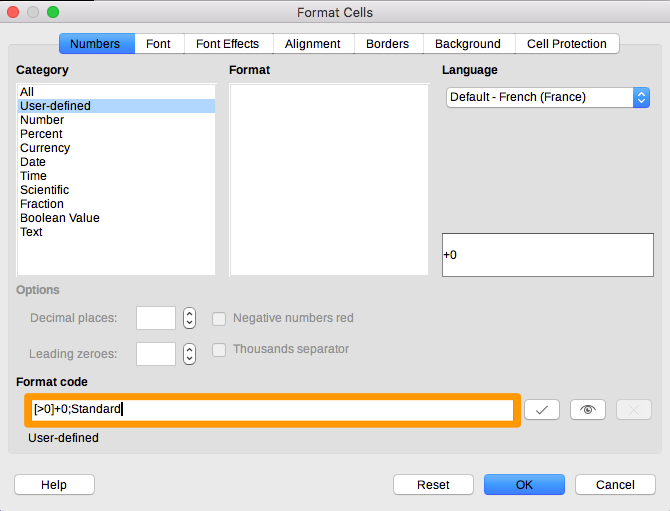This screenshot has width=670, height=511.
Task: Toggle the Negative numbers red checkbox
Action: [x=219, y=318]
